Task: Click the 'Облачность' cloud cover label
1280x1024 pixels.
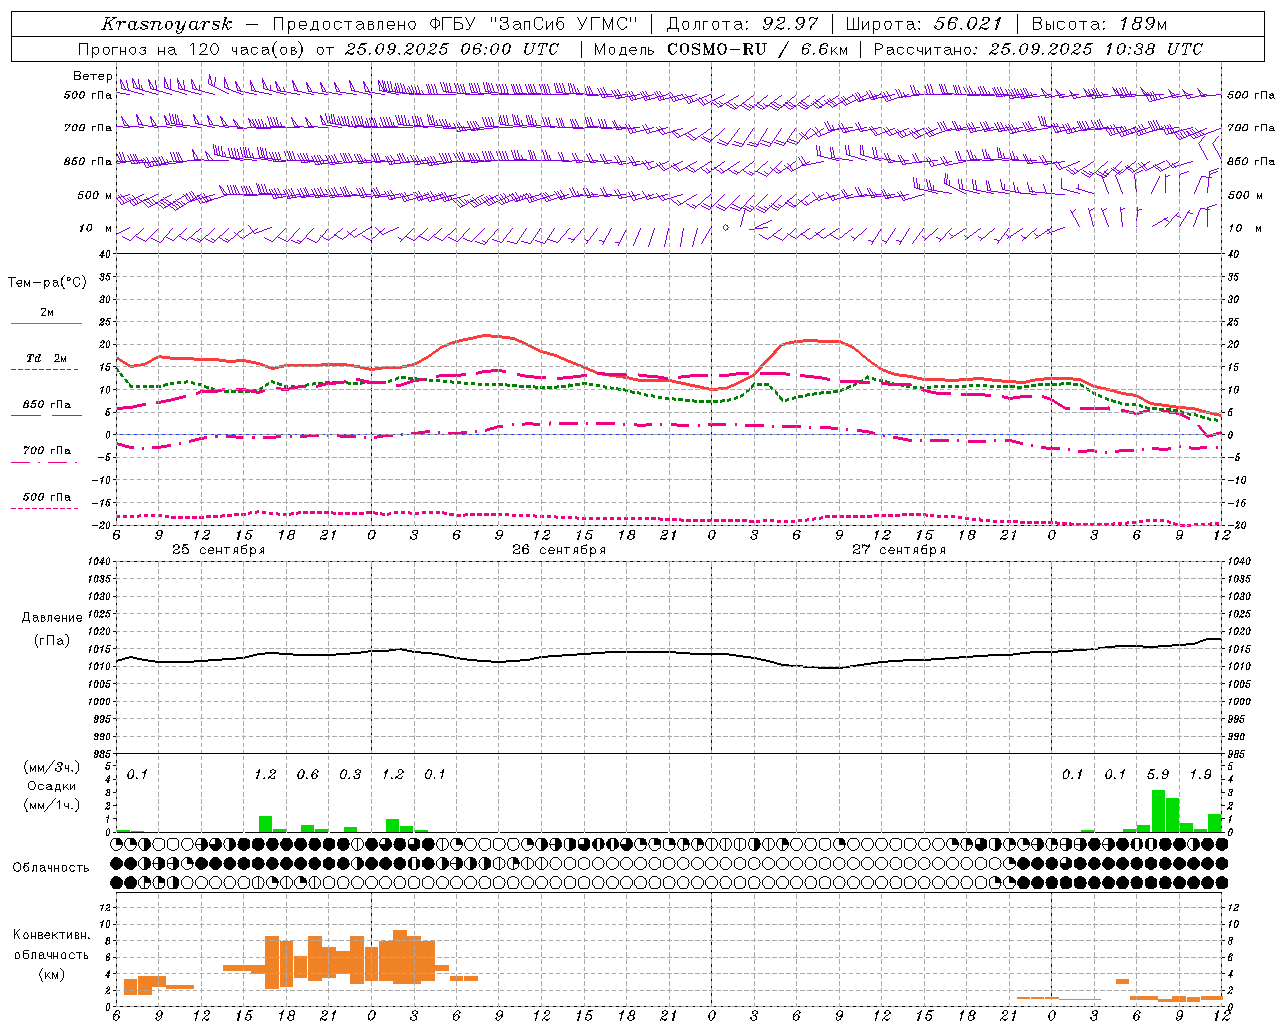Action: pos(51,867)
